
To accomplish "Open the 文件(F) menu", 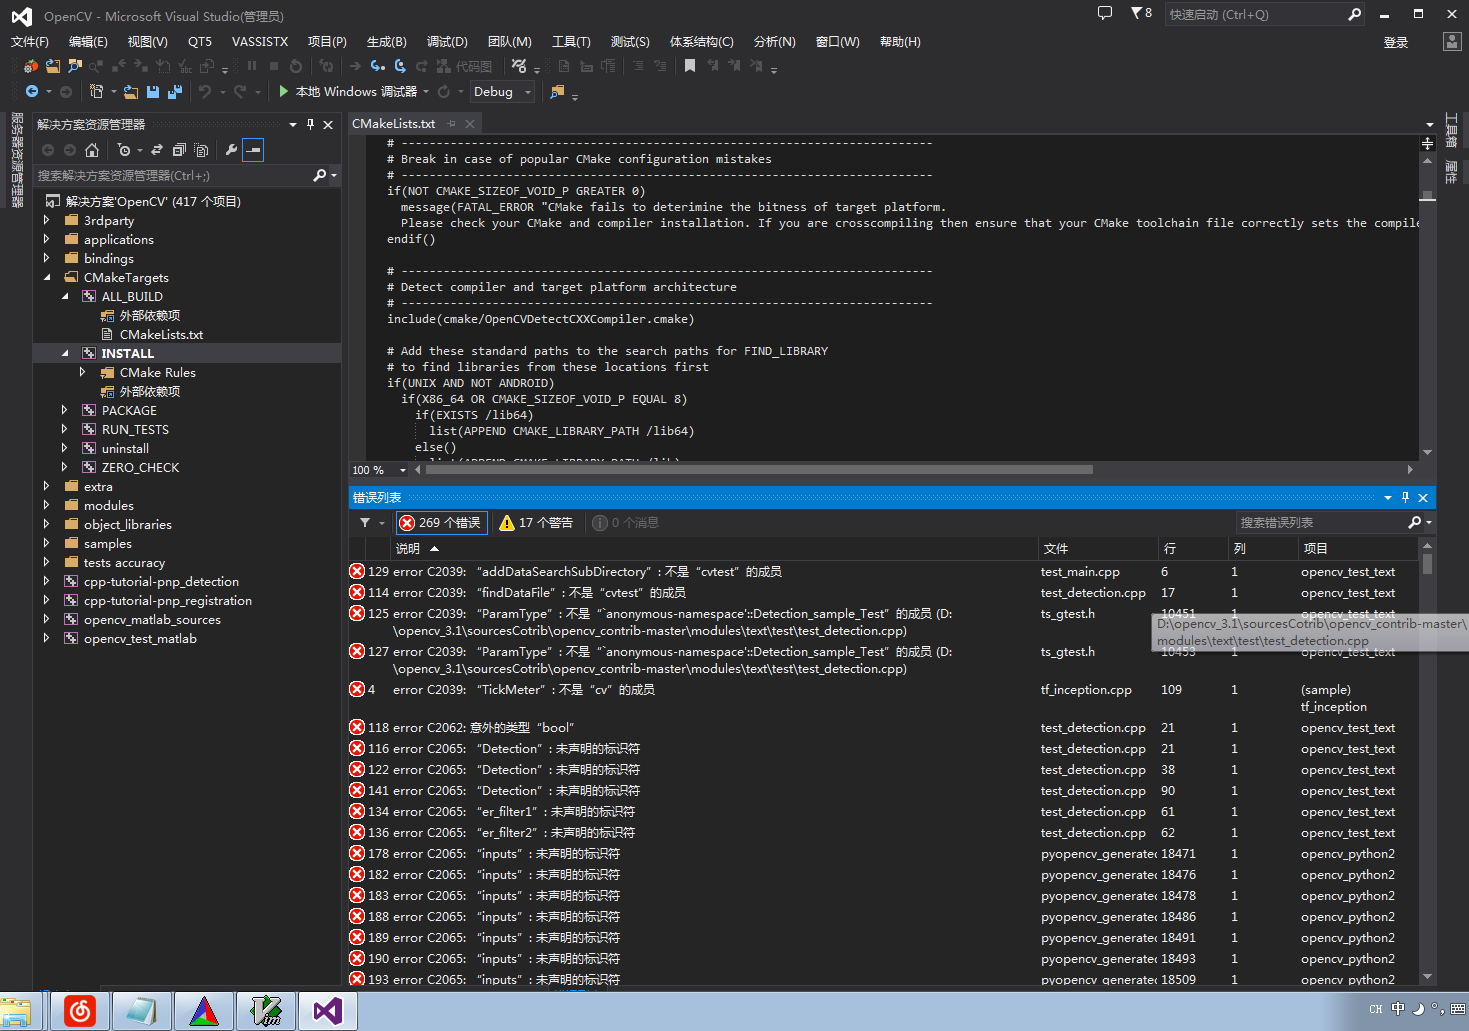I will click(30, 41).
